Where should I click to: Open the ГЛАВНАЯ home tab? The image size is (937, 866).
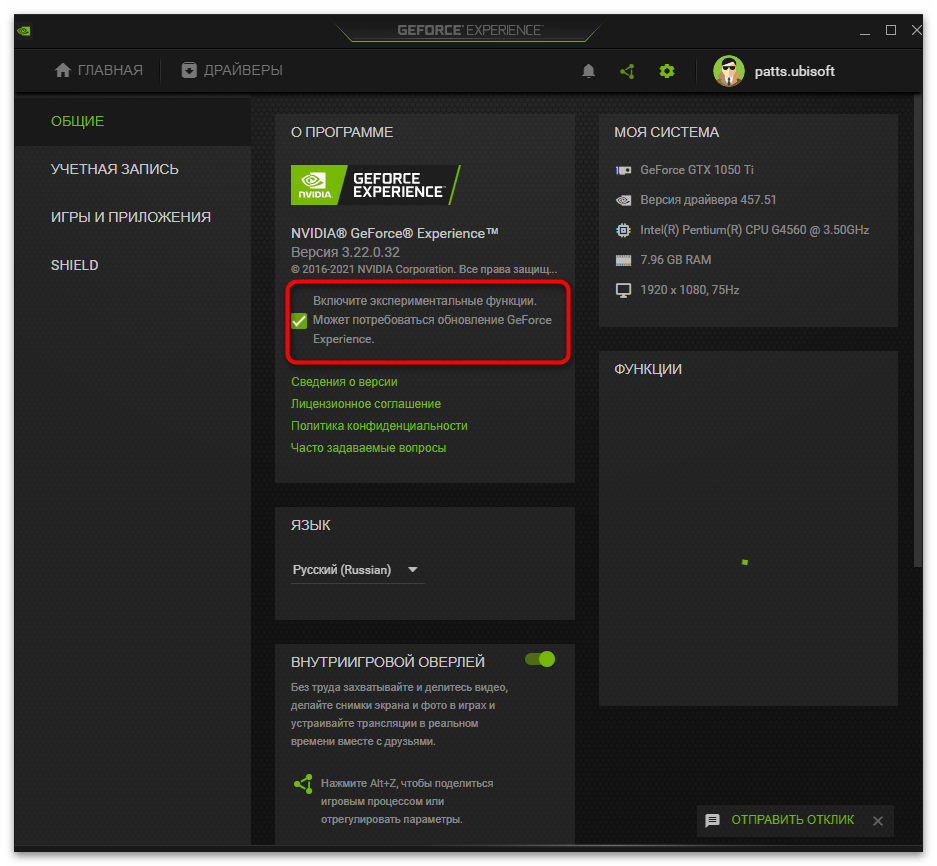[x=98, y=70]
